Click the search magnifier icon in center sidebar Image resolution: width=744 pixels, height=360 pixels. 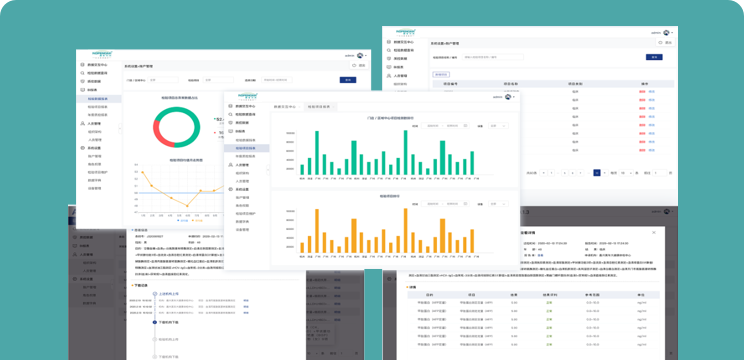[x=230, y=114]
